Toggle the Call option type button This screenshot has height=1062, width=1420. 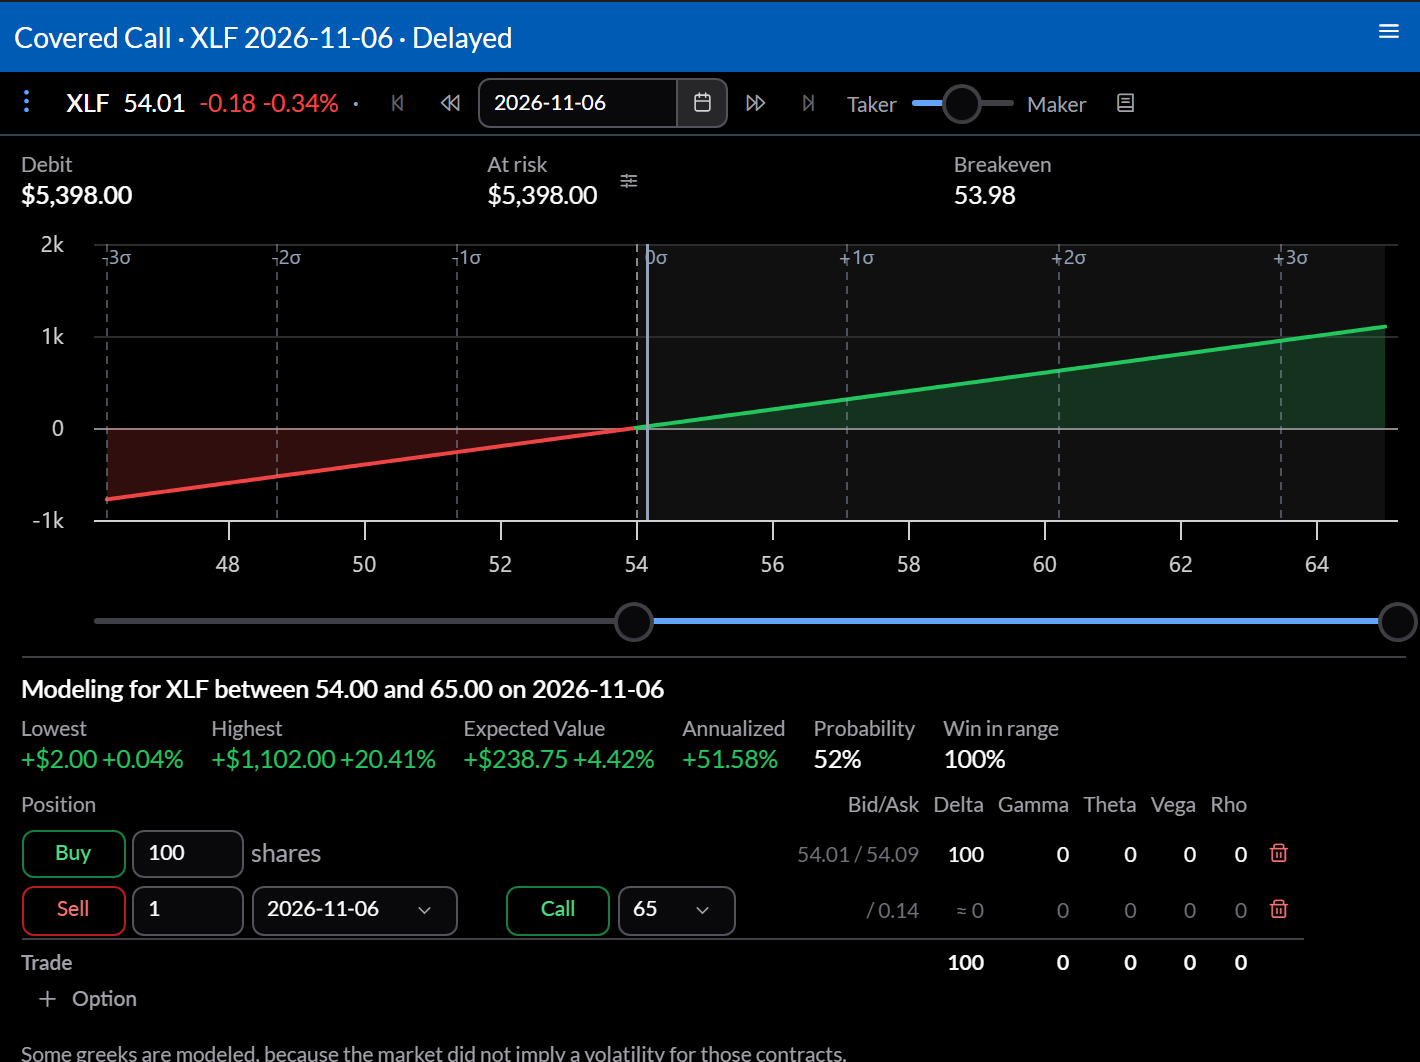[x=558, y=910]
